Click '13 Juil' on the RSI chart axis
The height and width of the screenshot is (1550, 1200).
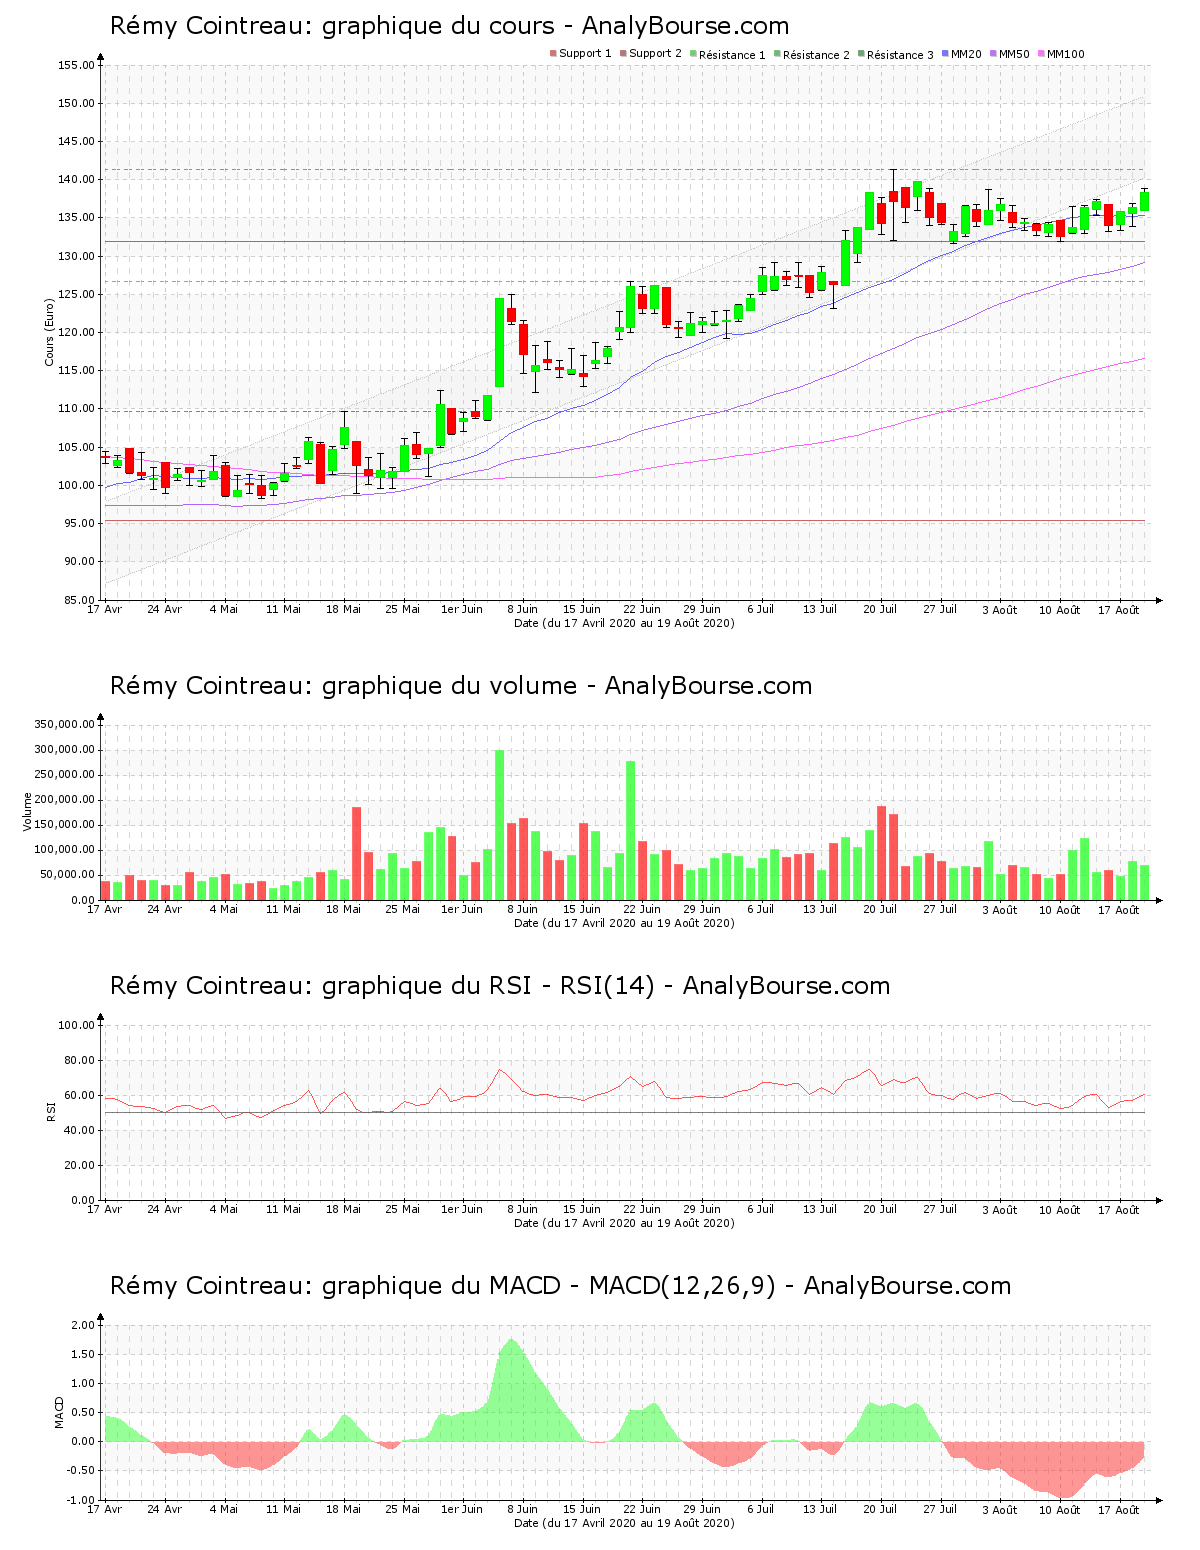point(820,1209)
